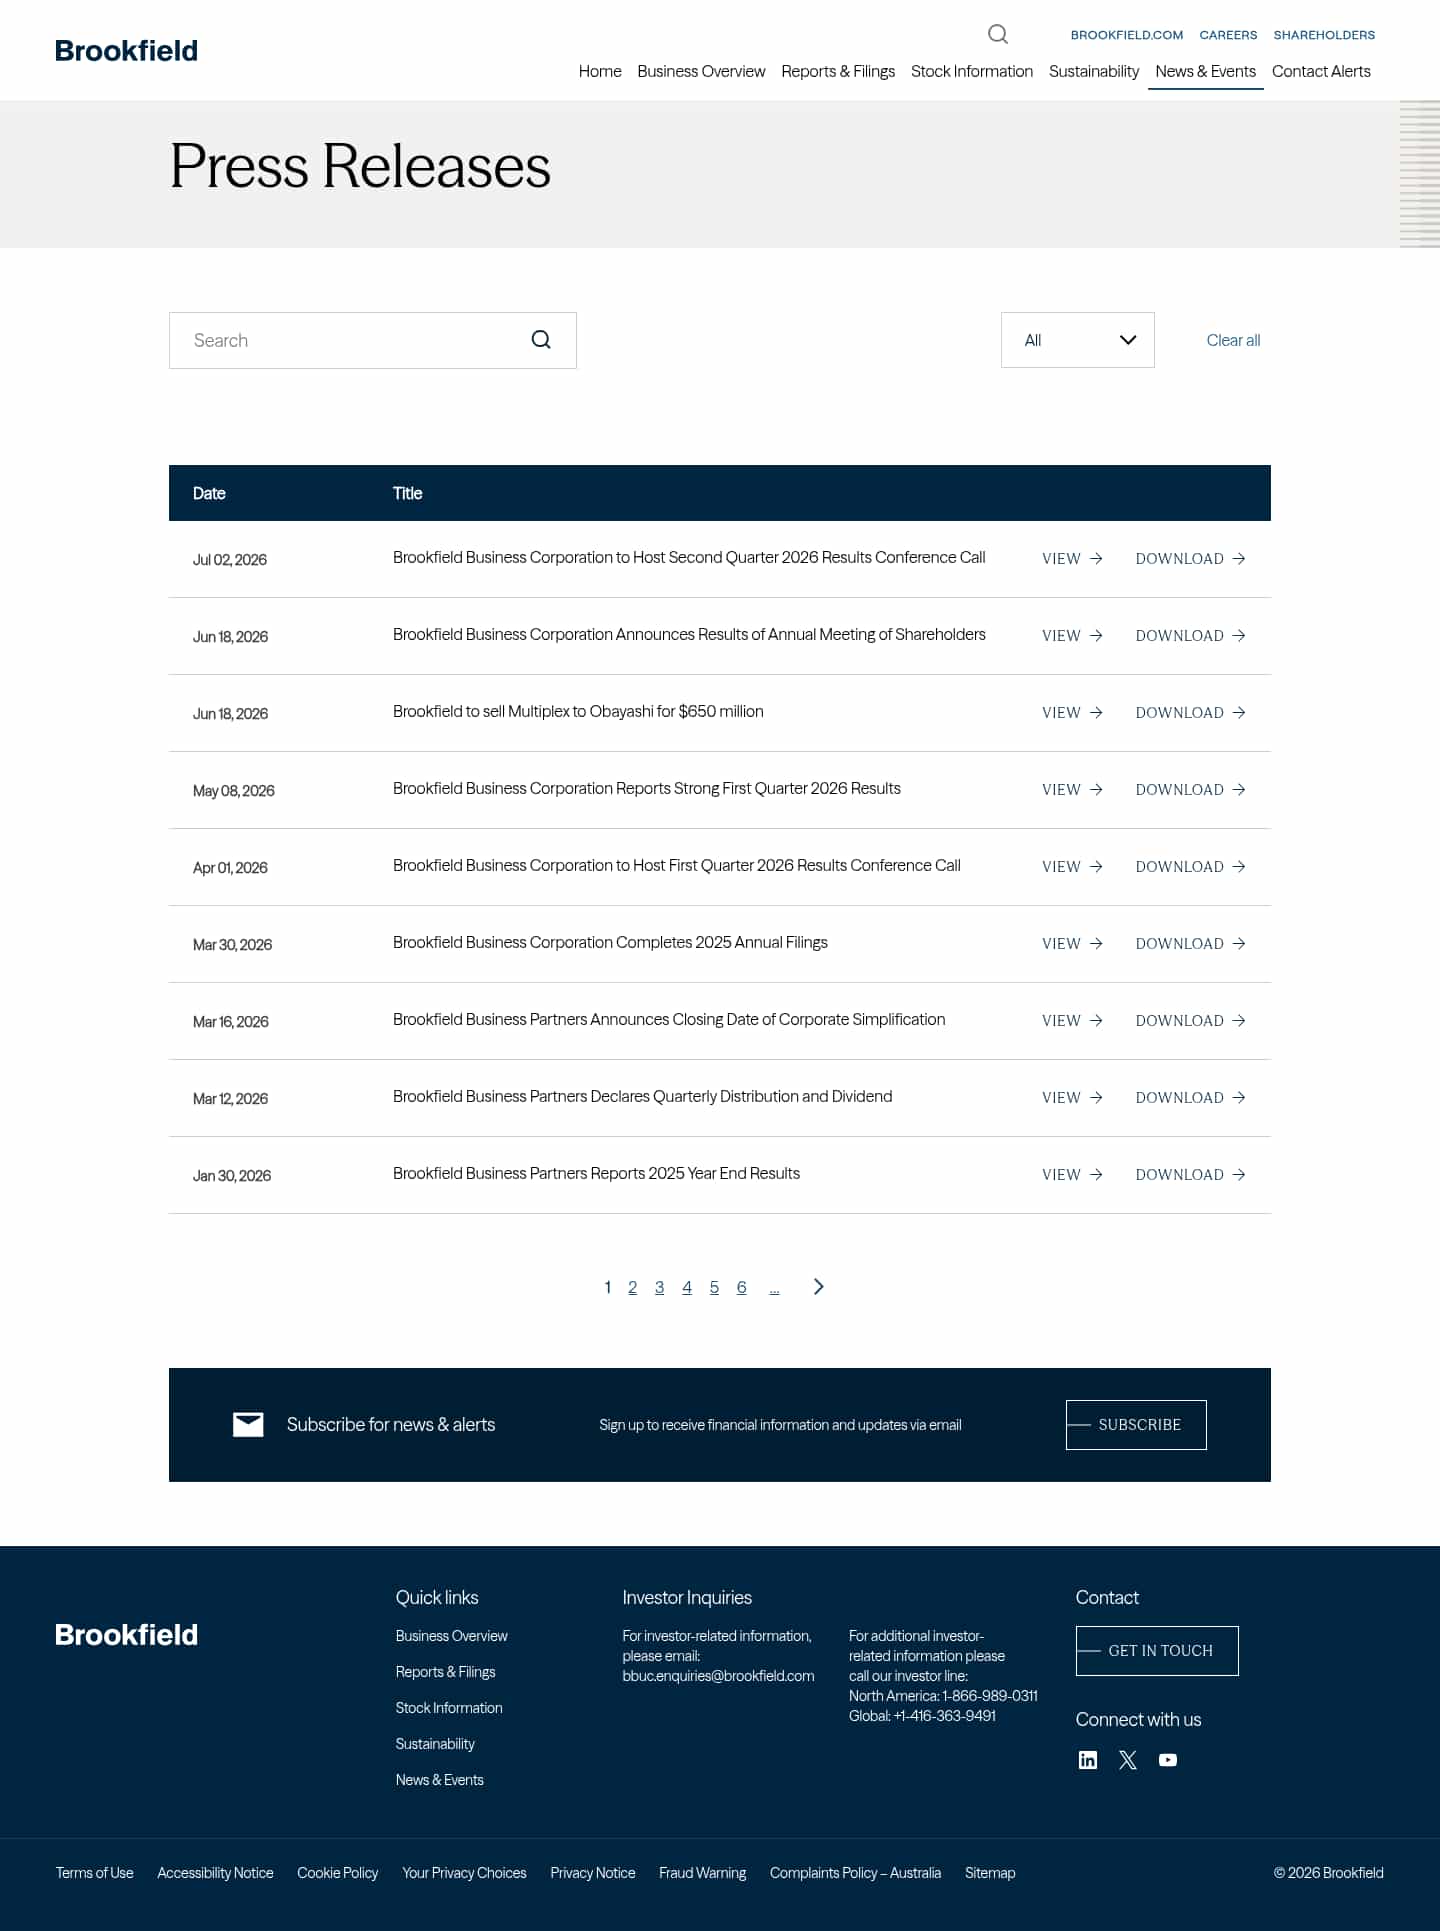Download the Multiplex to Obayashi release
Image resolution: width=1440 pixels, height=1931 pixels.
(1190, 713)
